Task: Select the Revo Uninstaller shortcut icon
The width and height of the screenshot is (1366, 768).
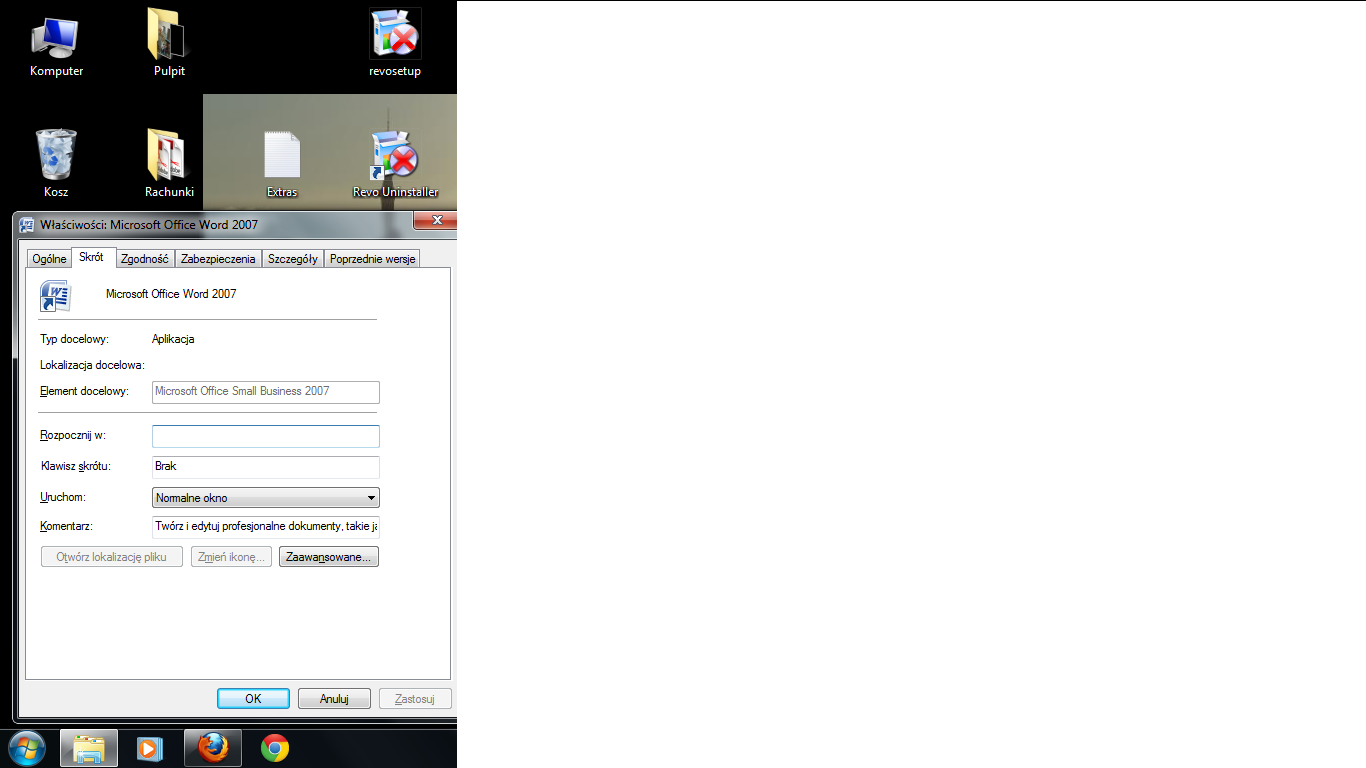Action: [x=395, y=164]
